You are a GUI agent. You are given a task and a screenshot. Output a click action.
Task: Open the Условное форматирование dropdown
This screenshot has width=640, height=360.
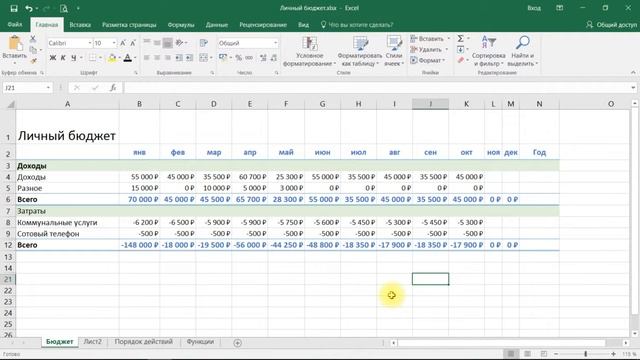coord(309,51)
